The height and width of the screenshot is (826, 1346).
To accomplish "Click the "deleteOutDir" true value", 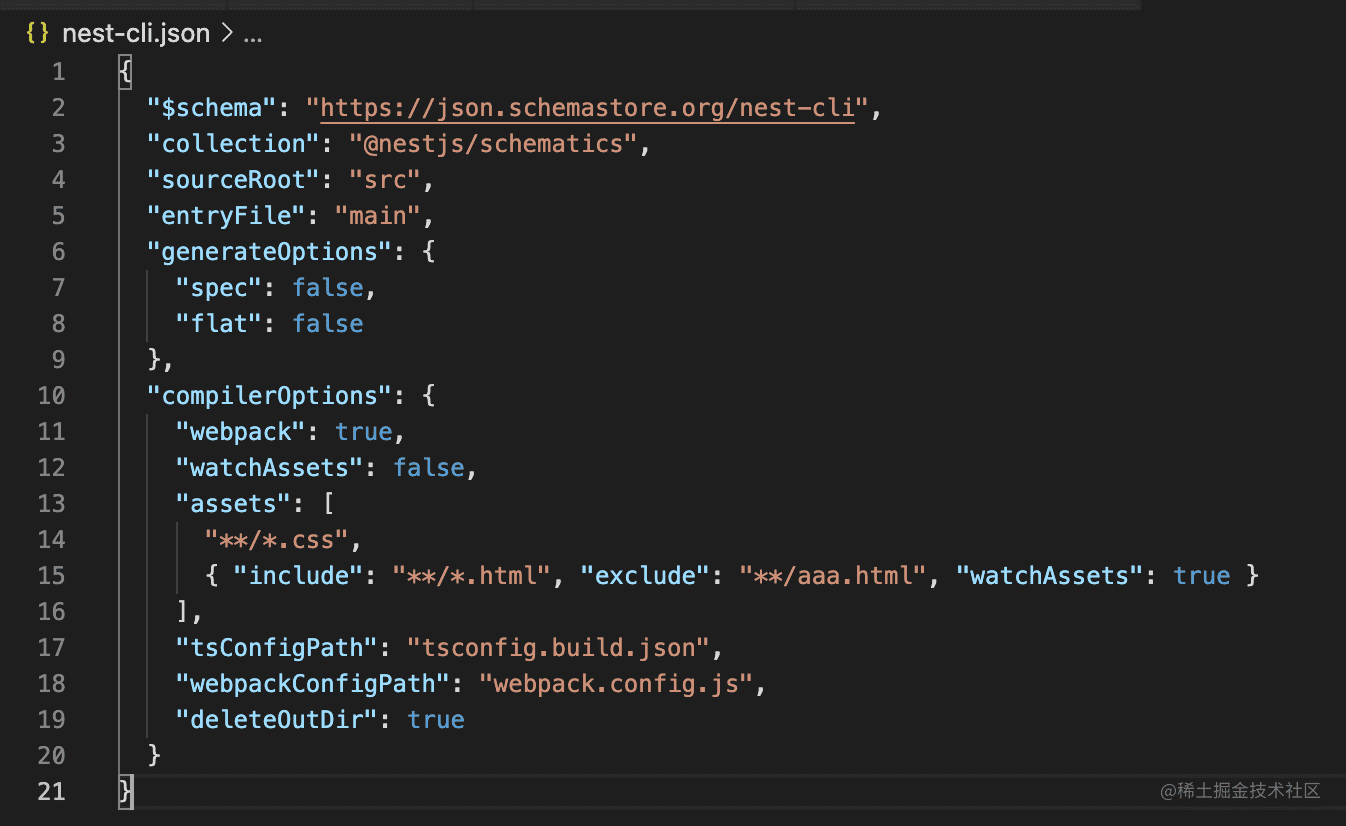I will tap(436, 720).
